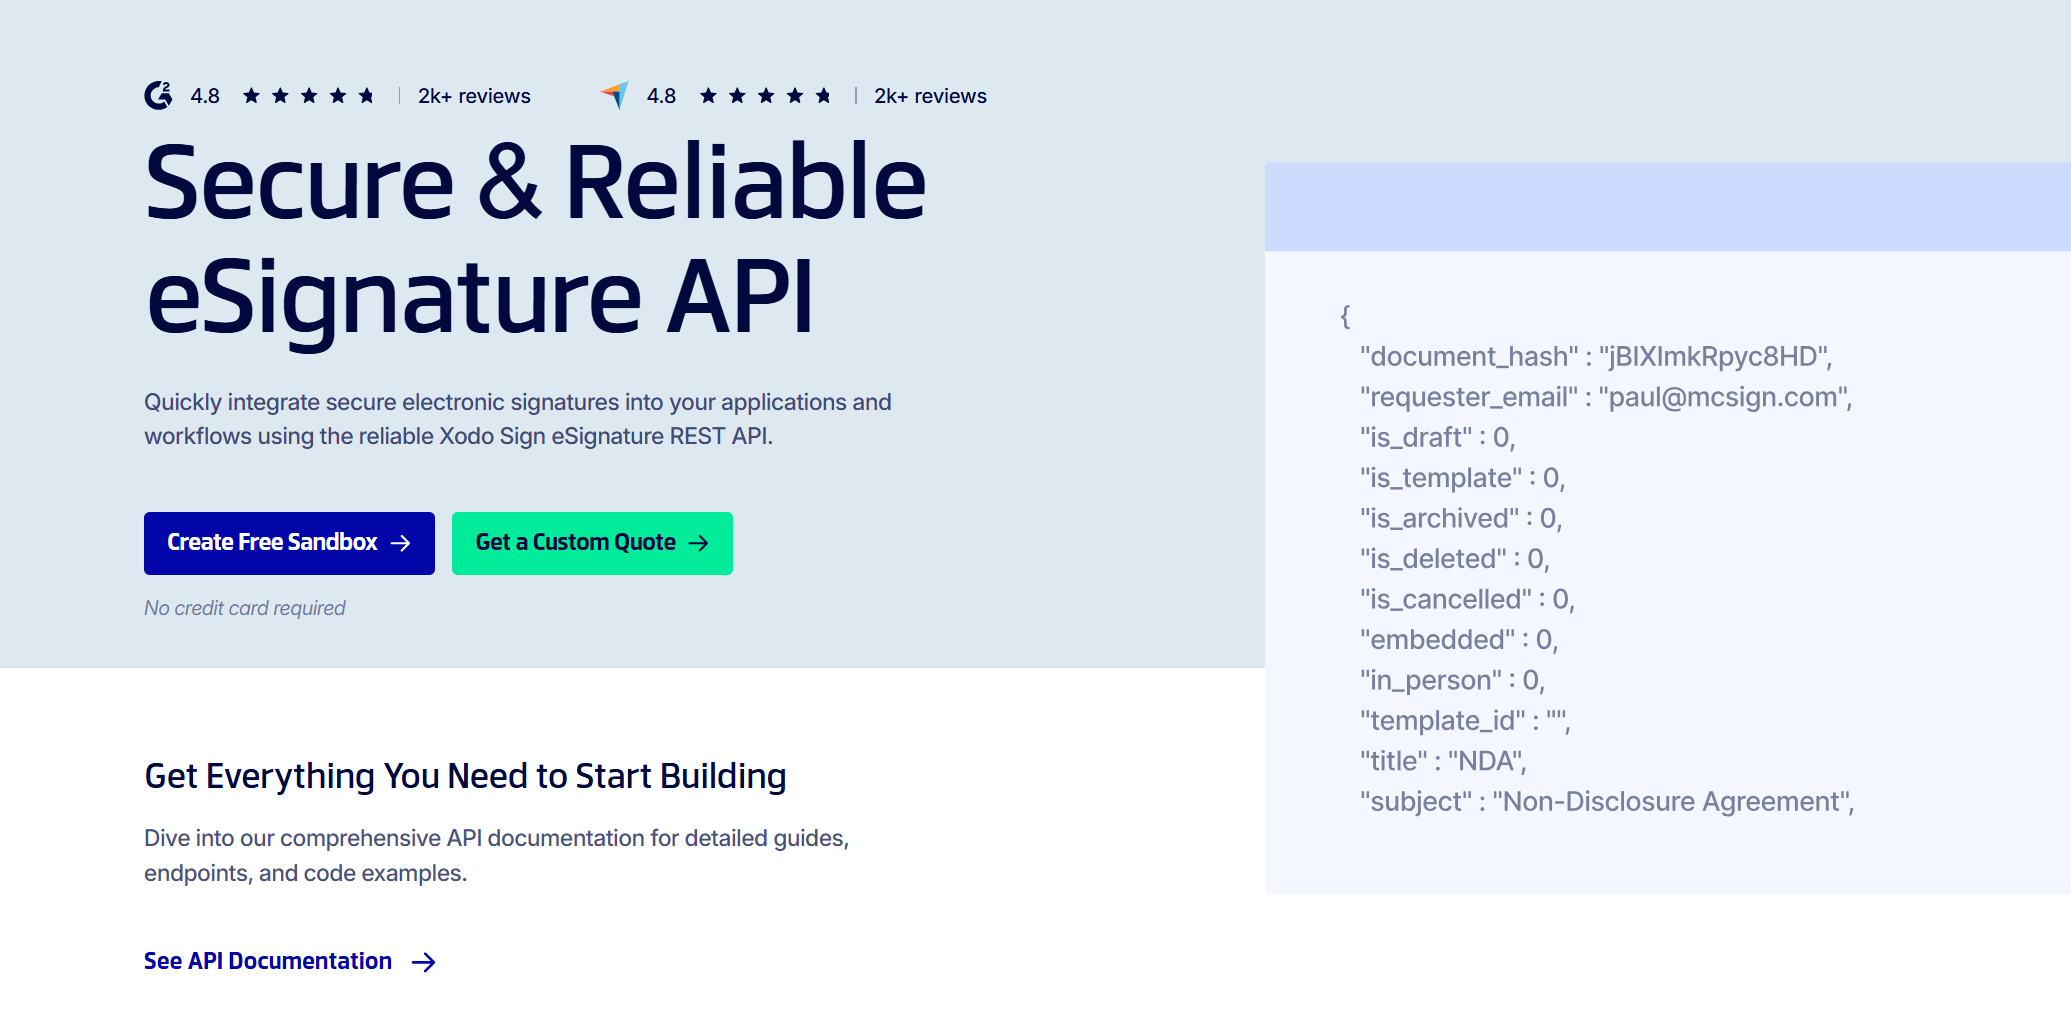2071x1009 pixels.
Task: Click arrow icon next to See API Documentation
Action: pyautogui.click(x=424, y=962)
